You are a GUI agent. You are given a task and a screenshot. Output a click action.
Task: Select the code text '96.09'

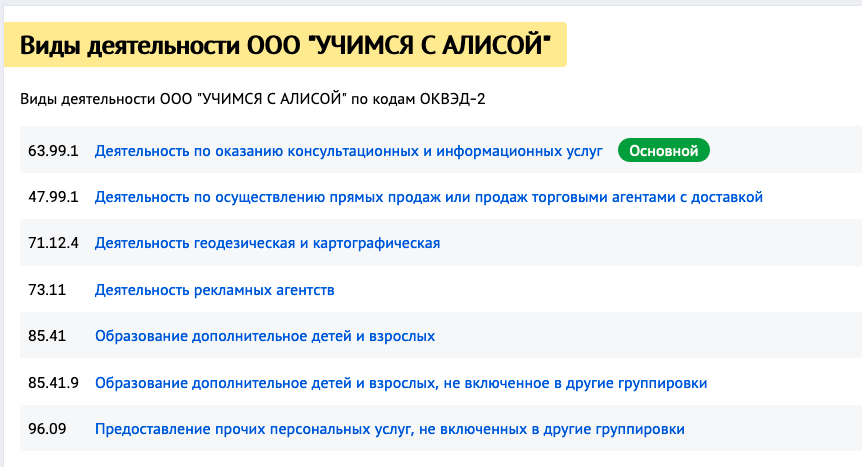47,429
